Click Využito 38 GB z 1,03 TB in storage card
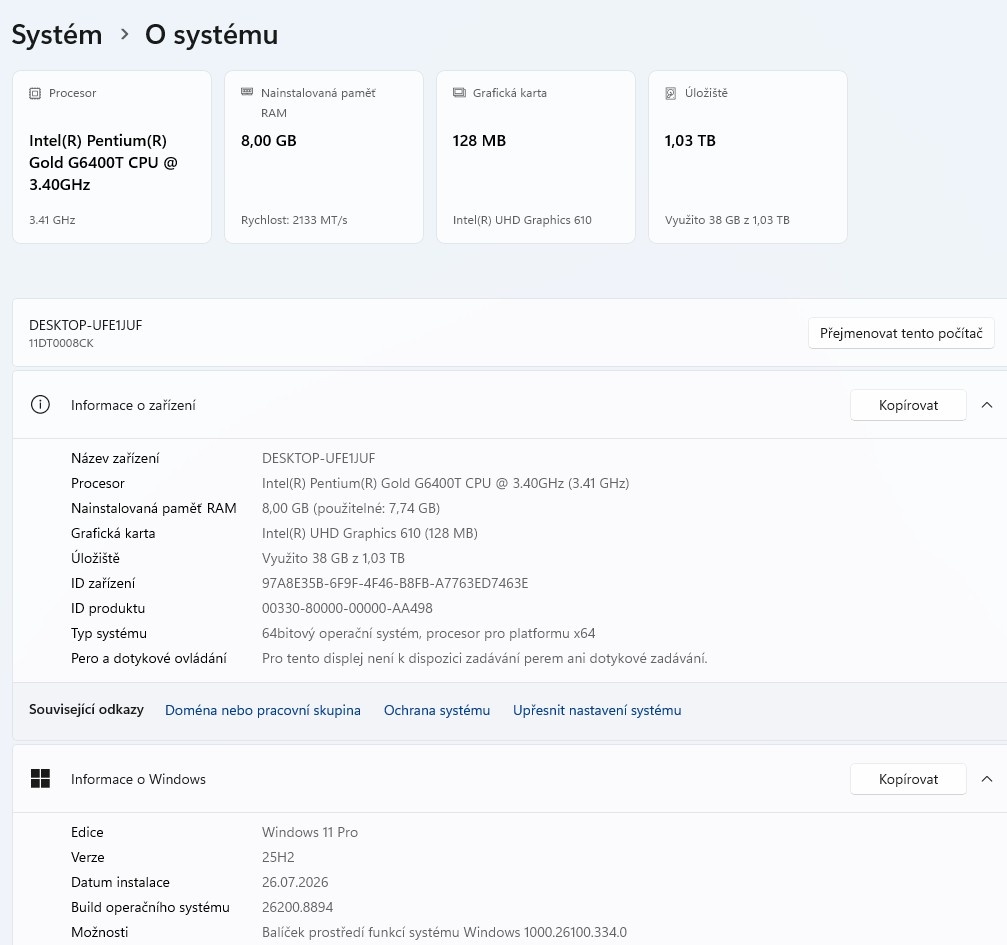 tap(727, 220)
